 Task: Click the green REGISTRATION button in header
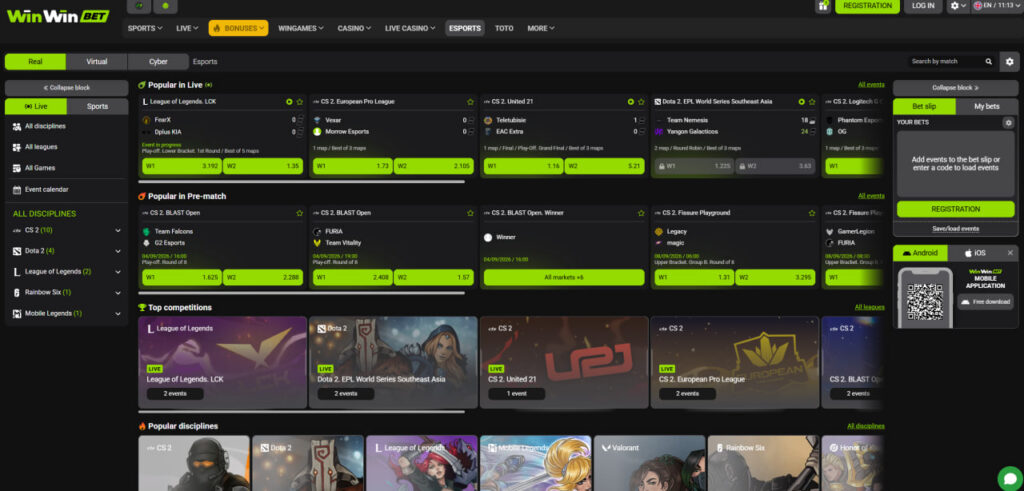point(867,6)
